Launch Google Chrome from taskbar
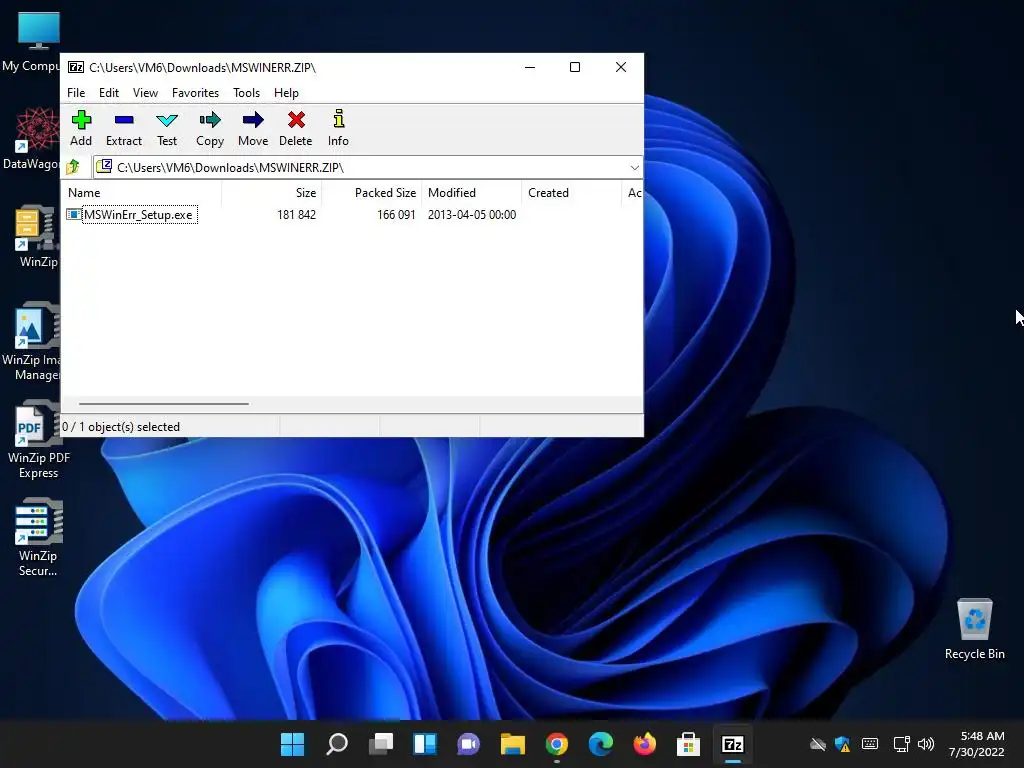 [556, 744]
